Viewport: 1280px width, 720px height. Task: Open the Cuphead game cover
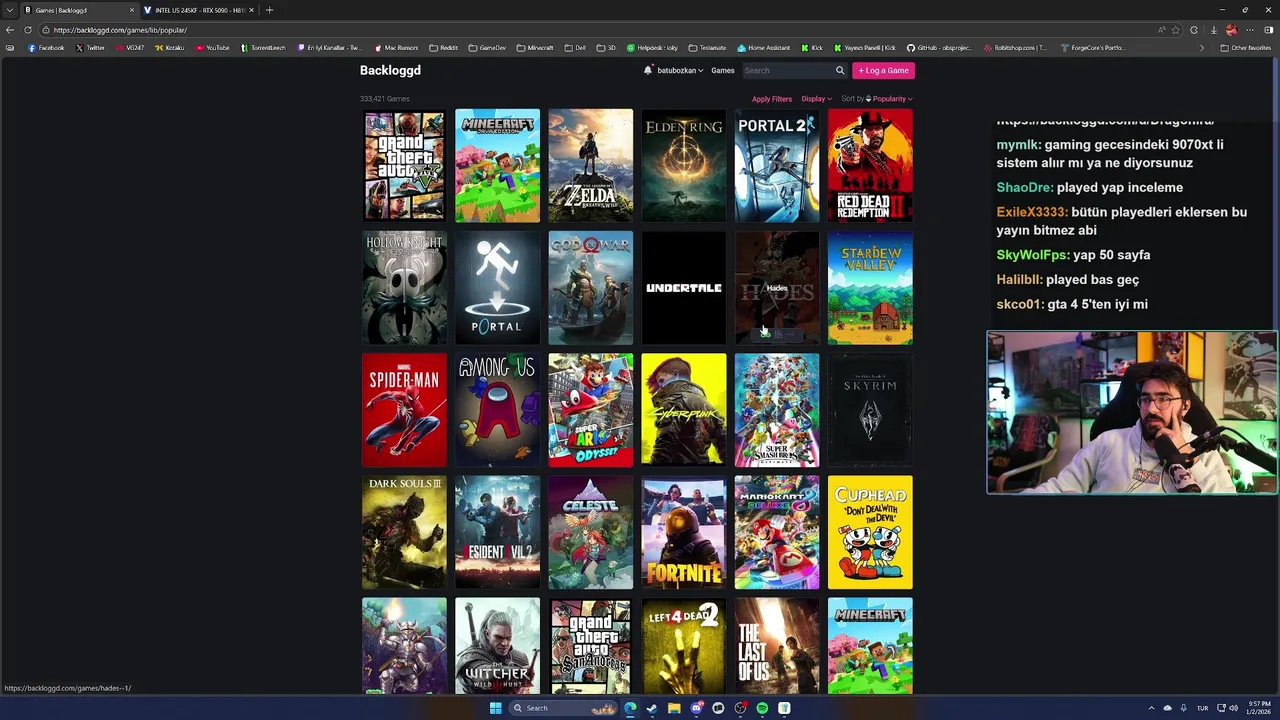pyautogui.click(x=870, y=532)
